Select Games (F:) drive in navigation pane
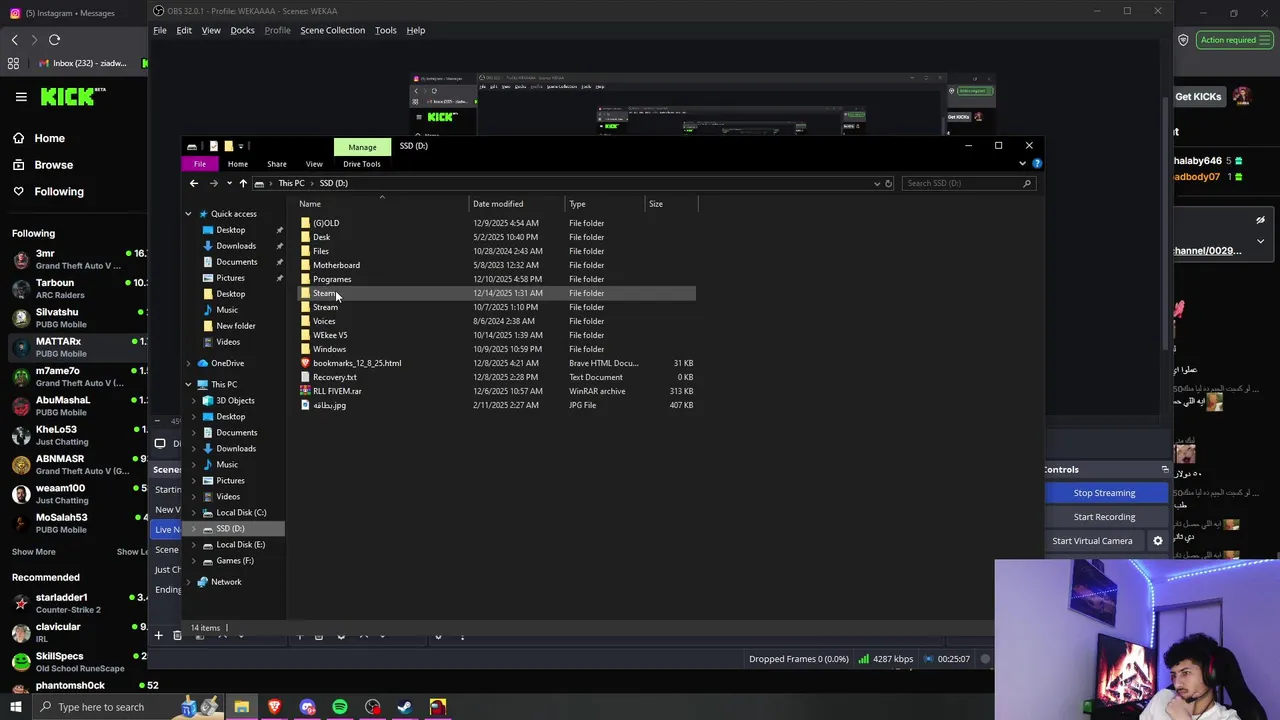This screenshot has width=1280, height=720. click(x=235, y=561)
